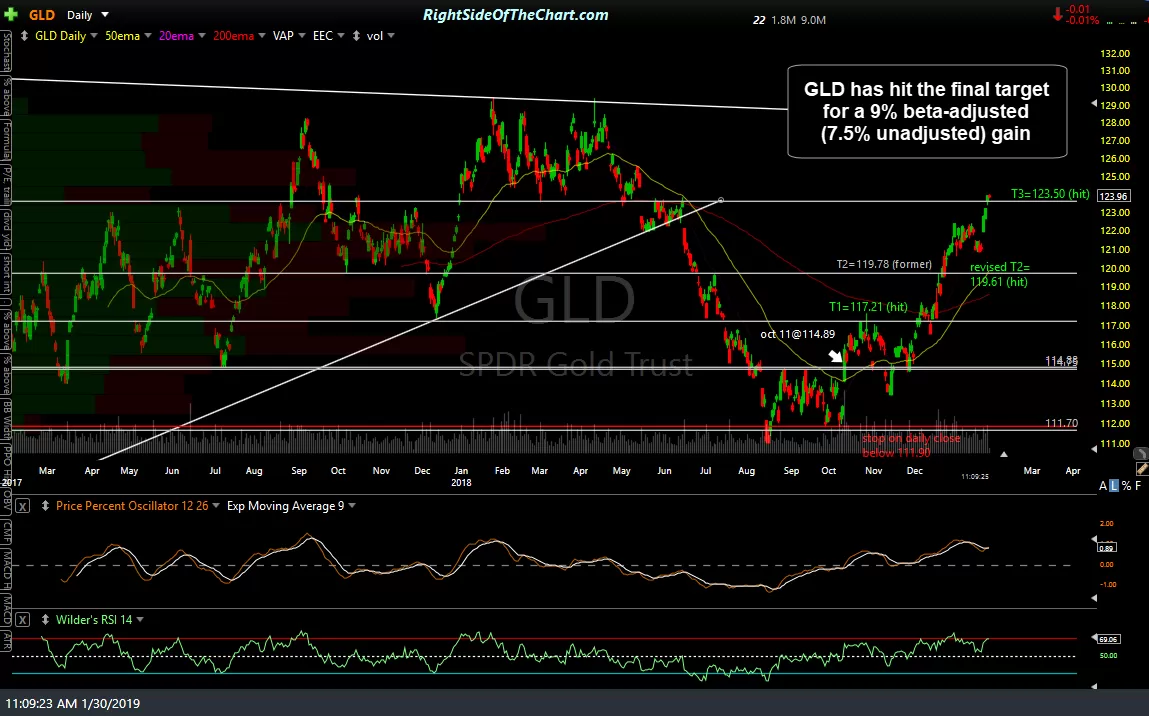1149x716 pixels.
Task: Click the move arrows beside GLD Daily
Action: click(23, 36)
